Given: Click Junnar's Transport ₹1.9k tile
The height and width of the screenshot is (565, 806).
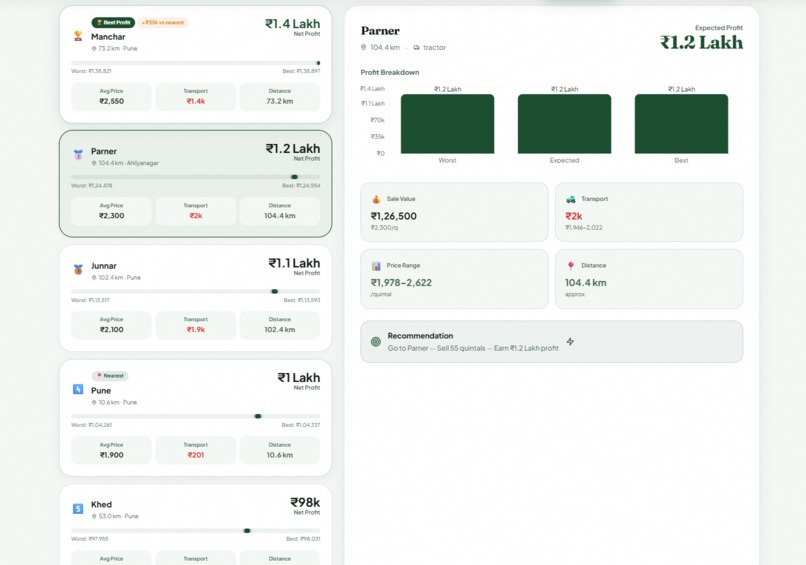Looking at the screenshot, I should click(196, 325).
